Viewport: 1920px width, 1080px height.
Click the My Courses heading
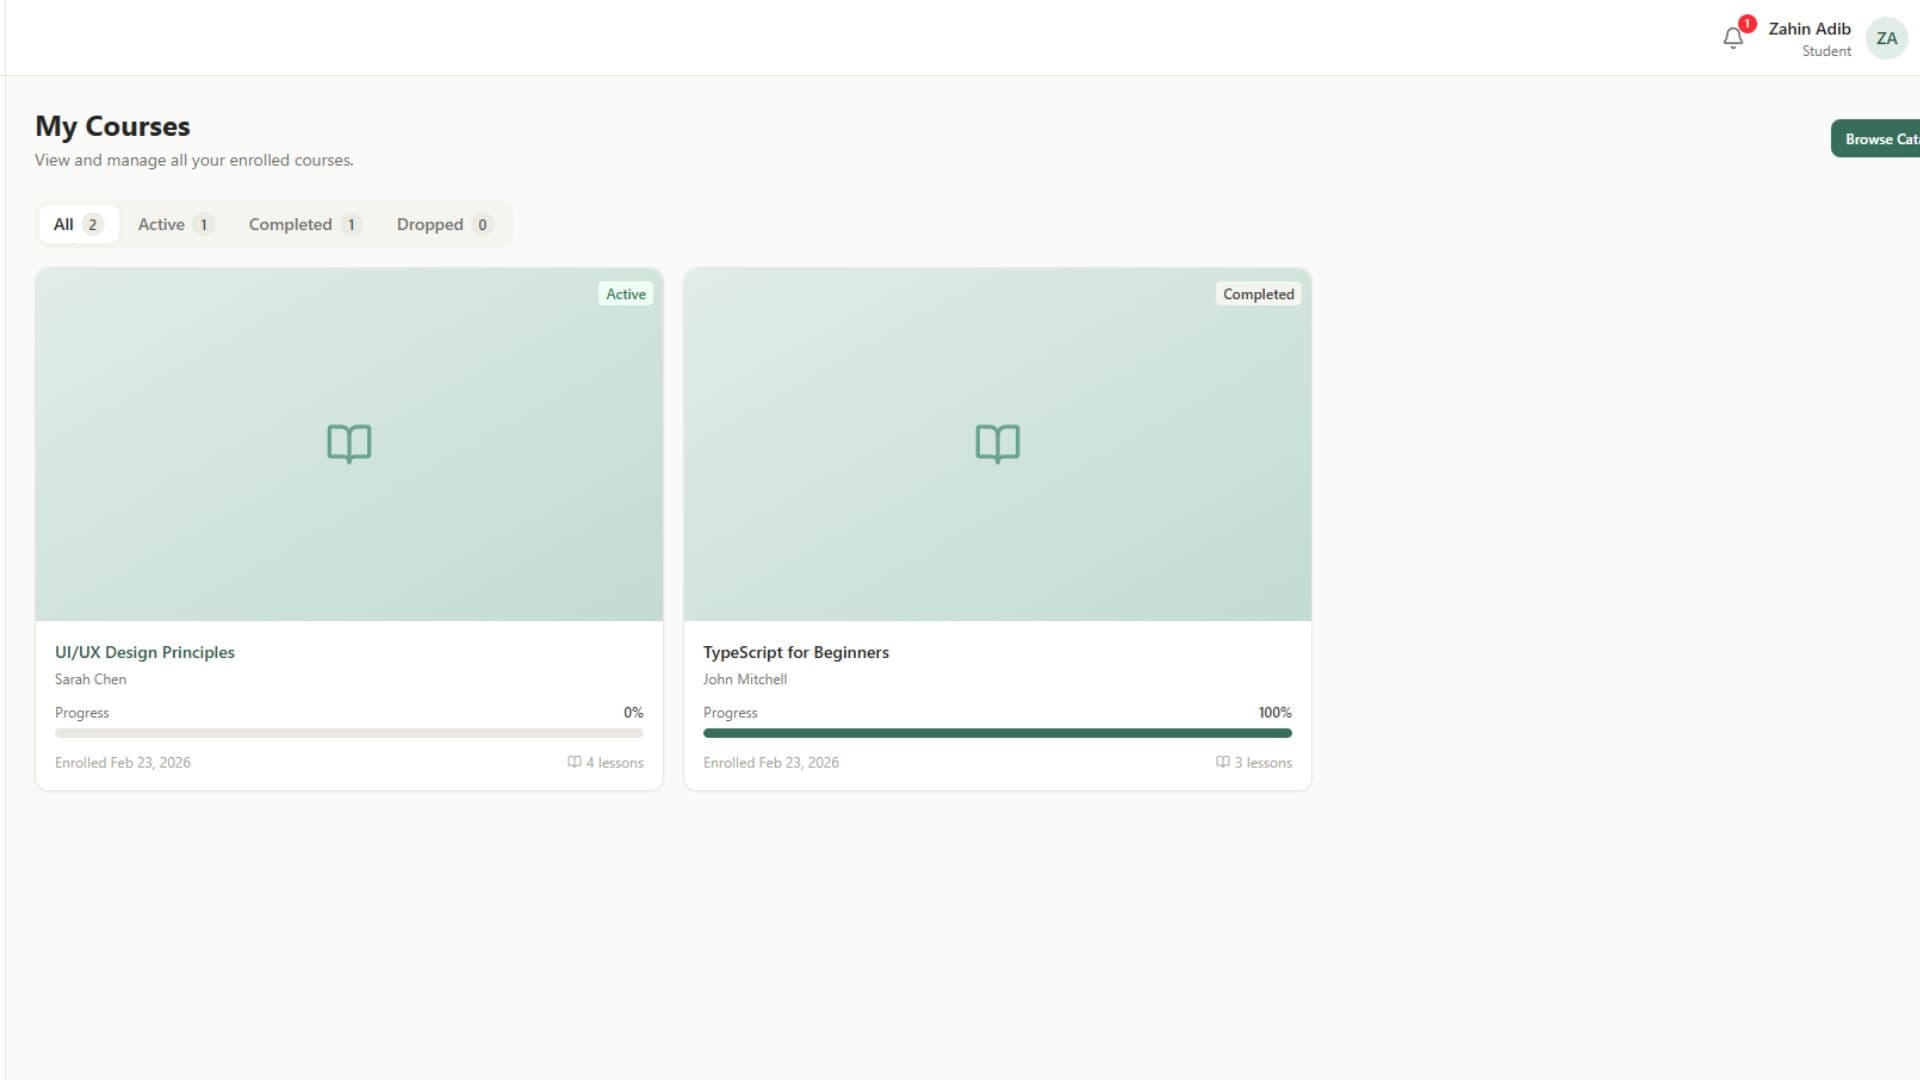pos(112,126)
